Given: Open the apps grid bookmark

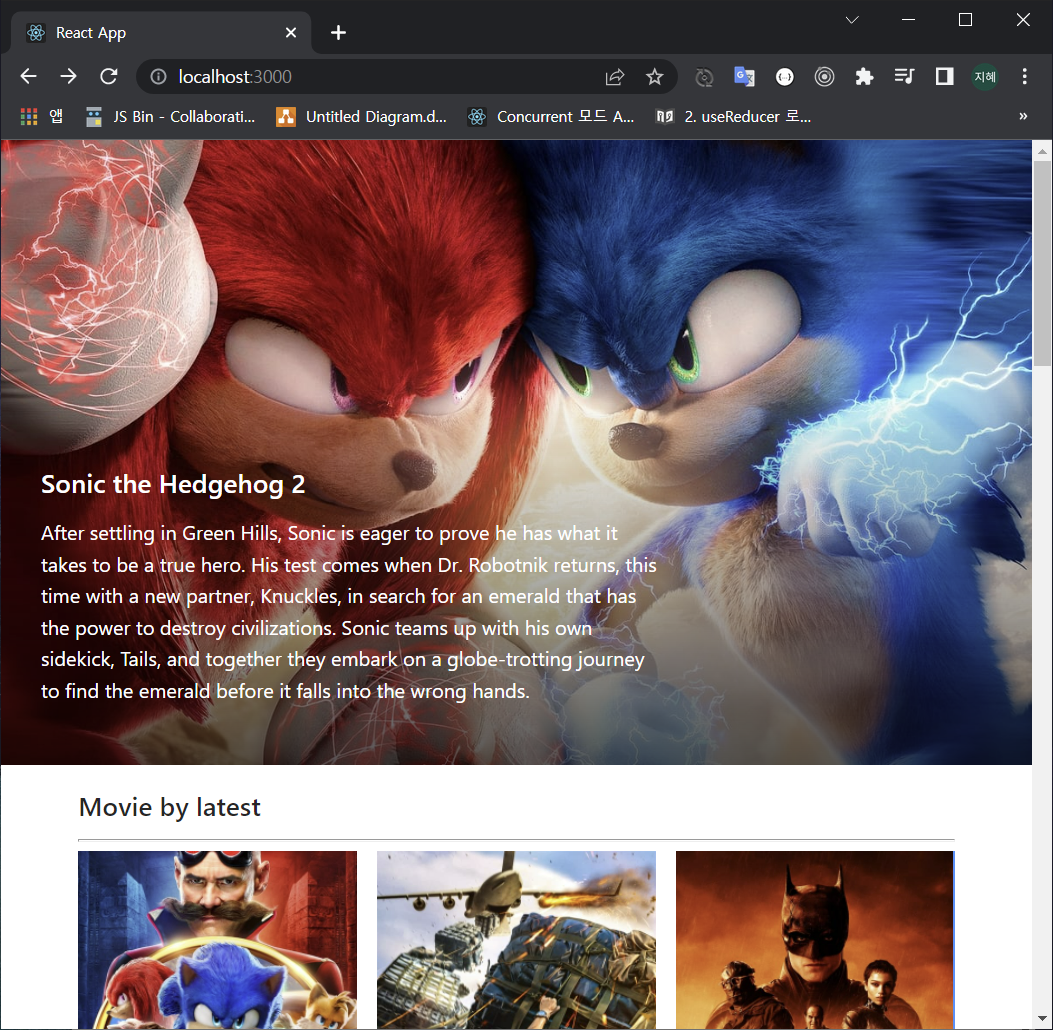Looking at the screenshot, I should (x=42, y=117).
